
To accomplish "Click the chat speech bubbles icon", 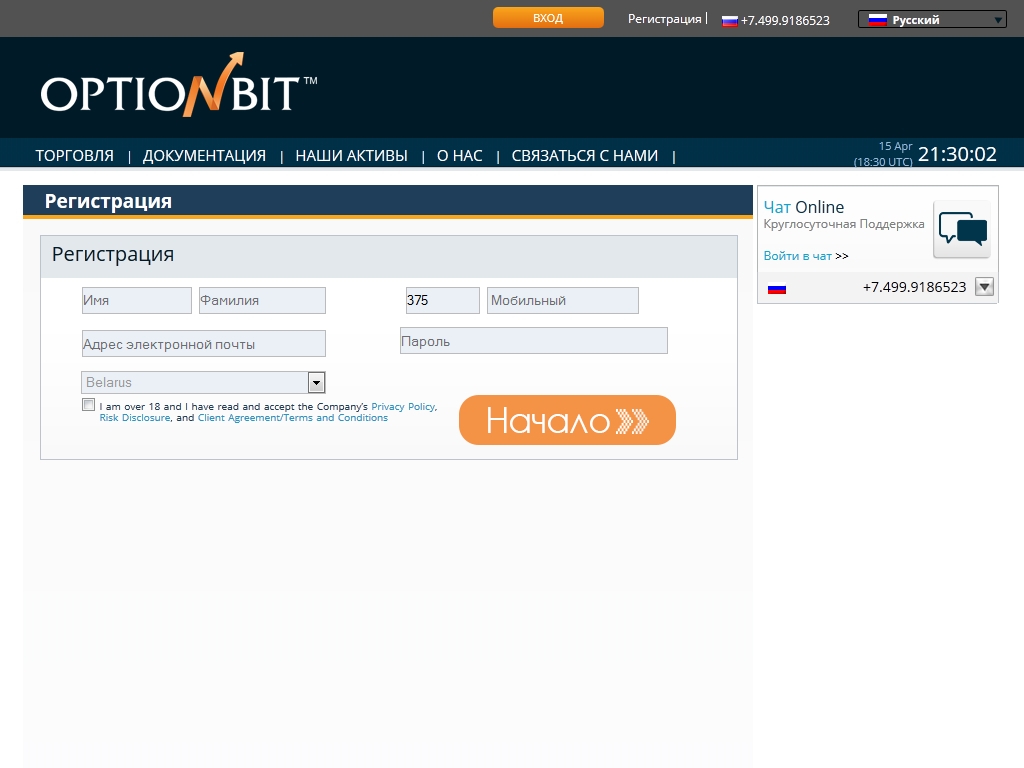I will (x=961, y=230).
